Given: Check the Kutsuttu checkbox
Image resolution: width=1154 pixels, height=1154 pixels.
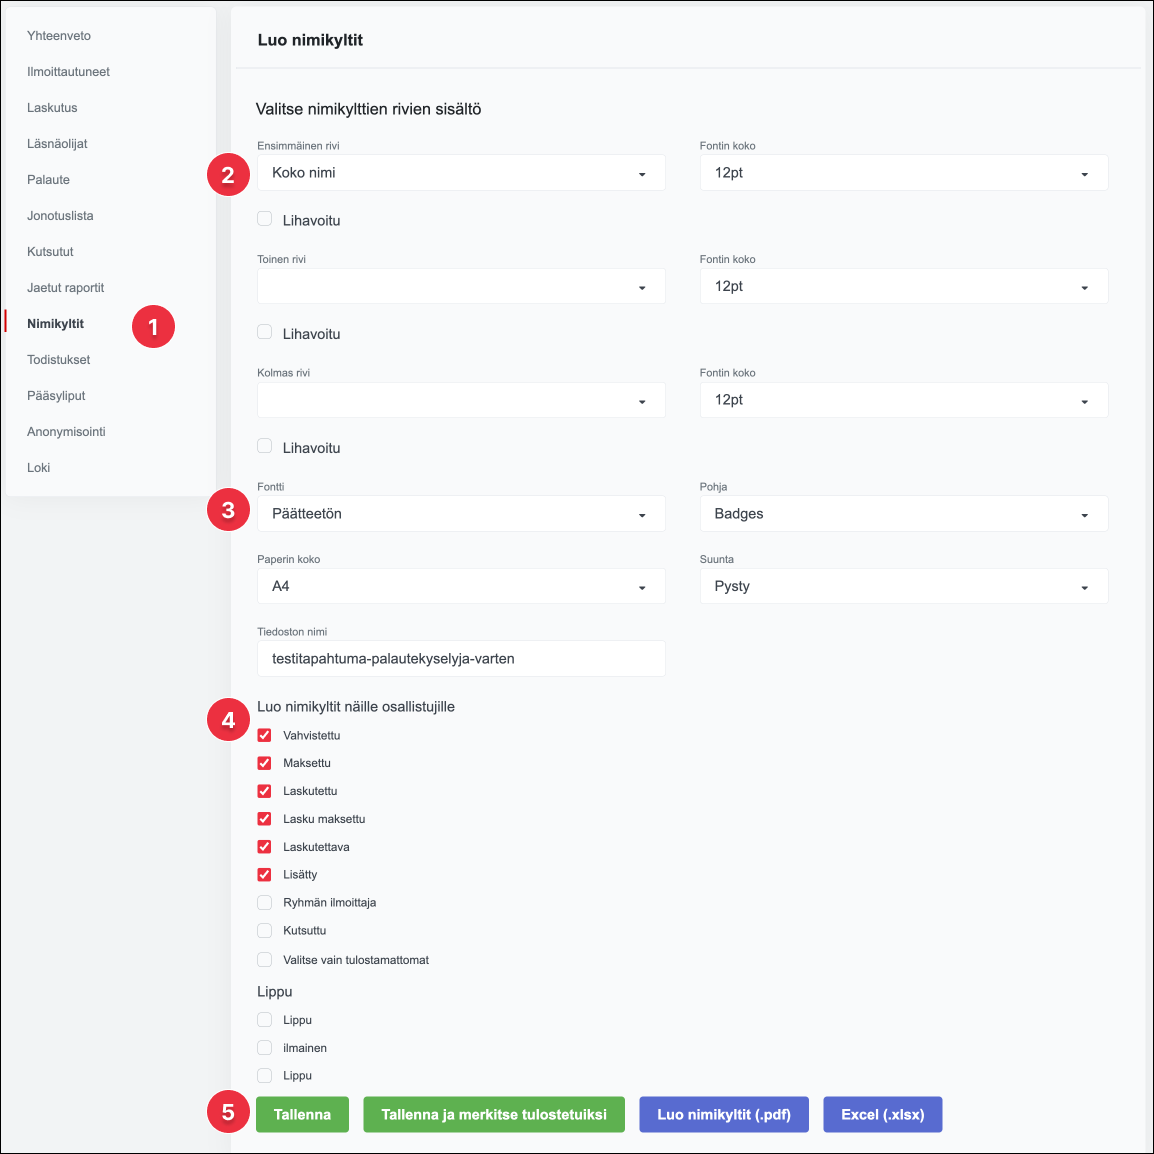Looking at the screenshot, I should coord(264,930).
